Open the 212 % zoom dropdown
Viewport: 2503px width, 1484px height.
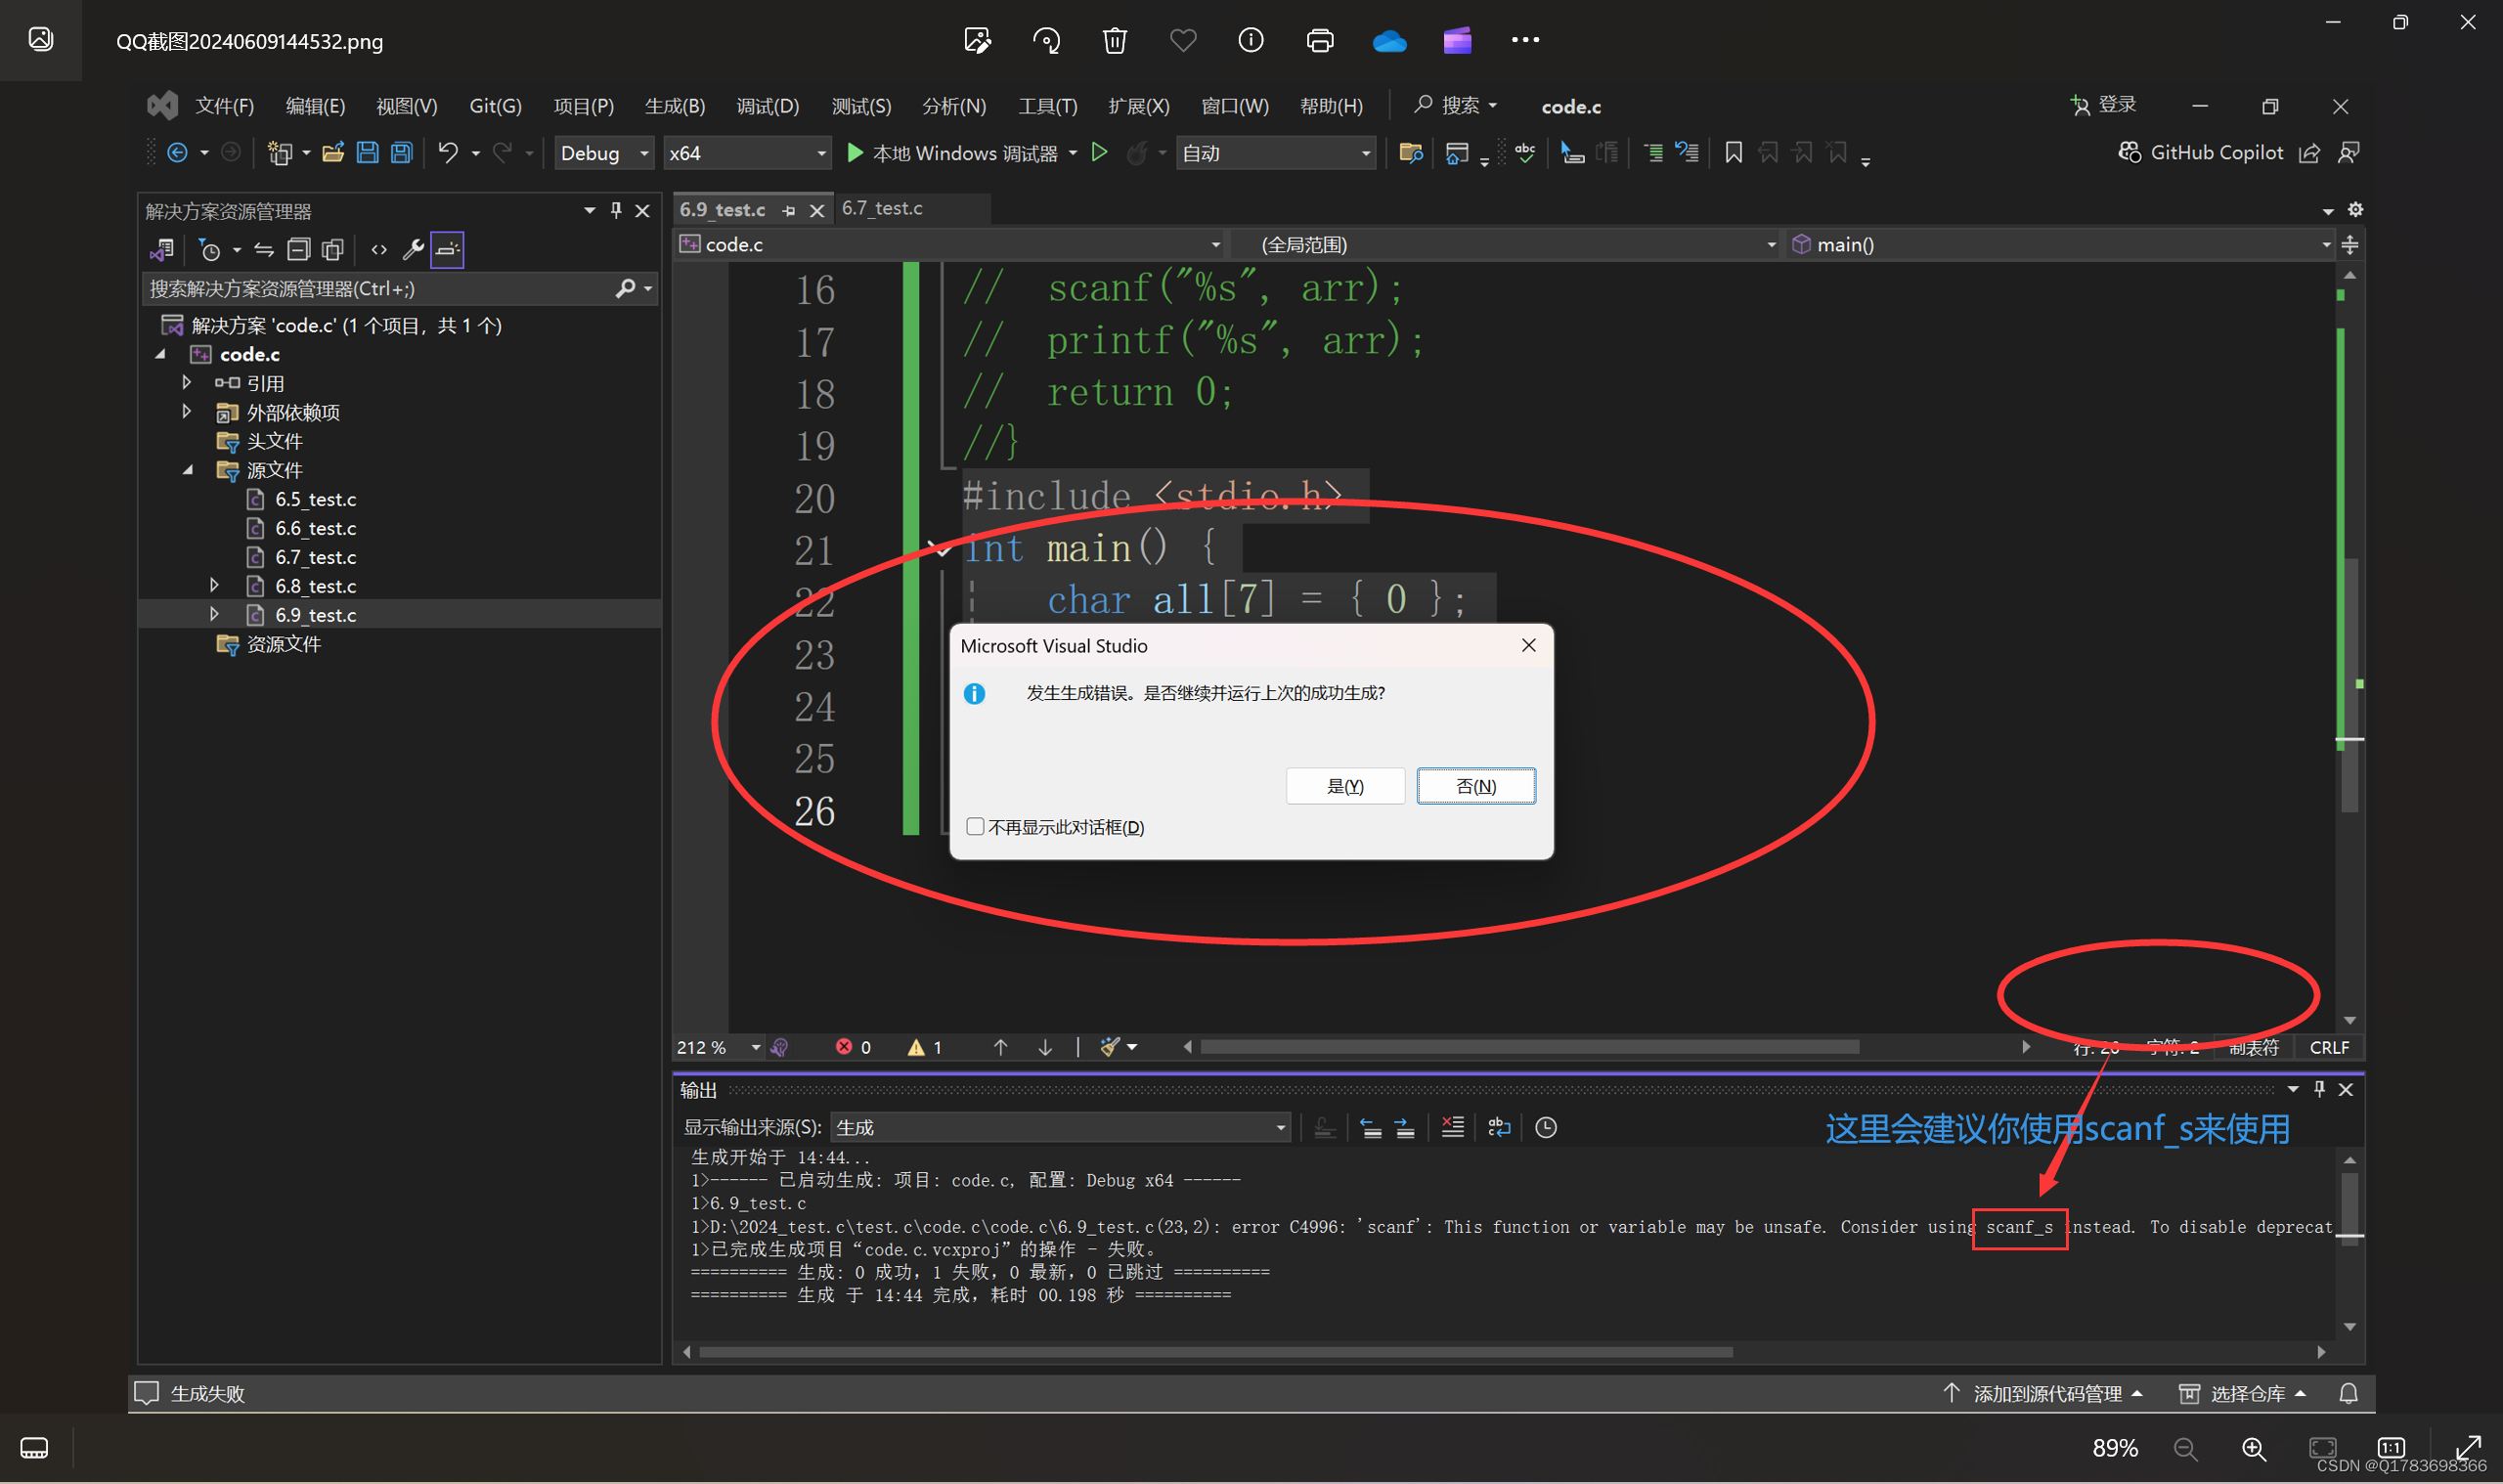(x=718, y=1047)
